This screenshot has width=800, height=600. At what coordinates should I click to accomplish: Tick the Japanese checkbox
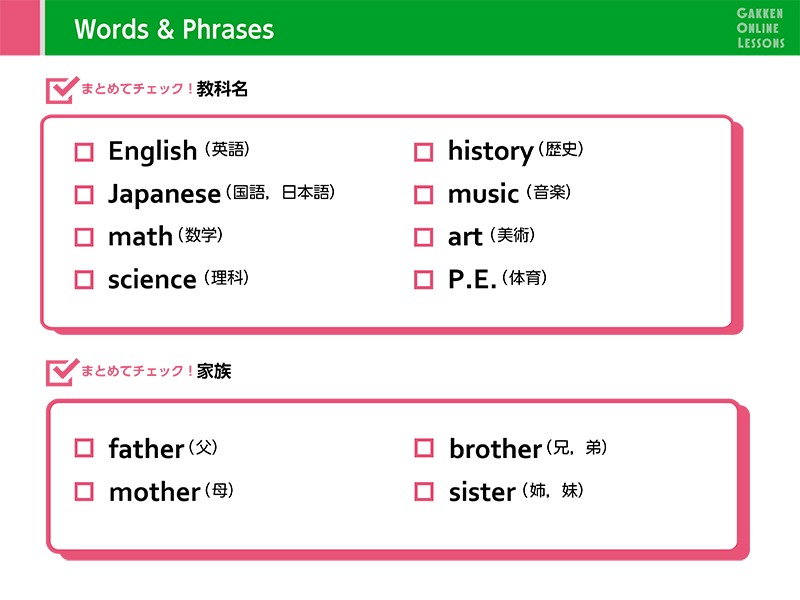tap(84, 194)
